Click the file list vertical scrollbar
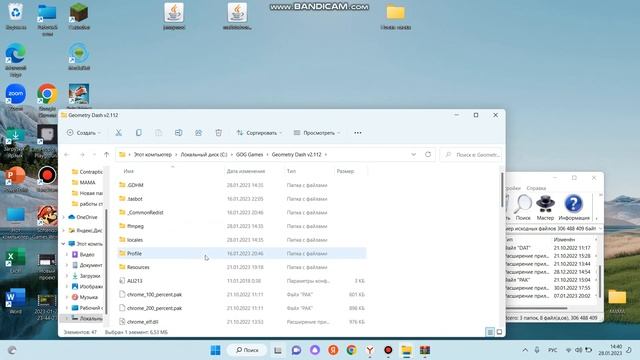The image size is (640, 360). [x=502, y=190]
